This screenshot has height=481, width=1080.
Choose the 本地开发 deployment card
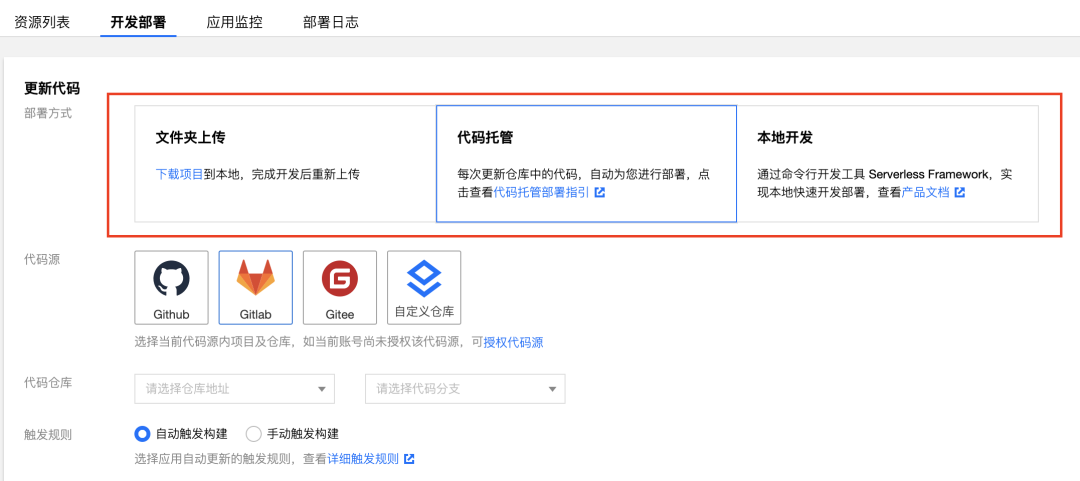pyautogui.click(x=887, y=163)
